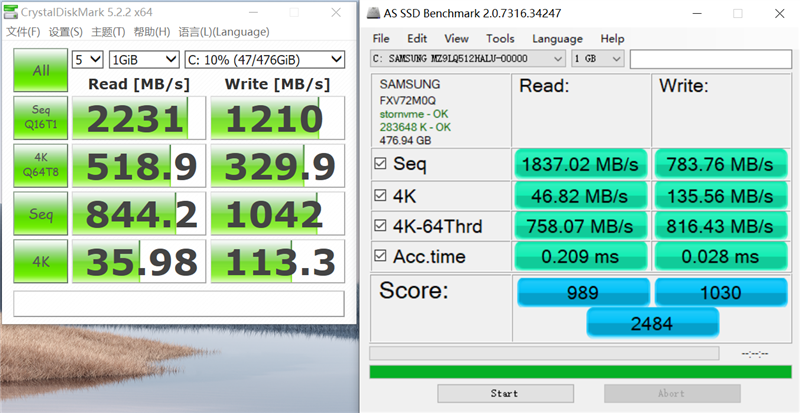Run the 4K Q64T8 benchmark test
800x413 pixels.
point(41,165)
